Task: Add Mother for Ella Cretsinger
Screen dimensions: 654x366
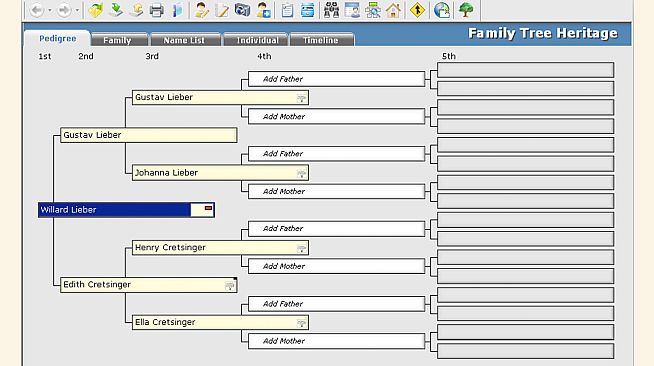Action: [337, 341]
